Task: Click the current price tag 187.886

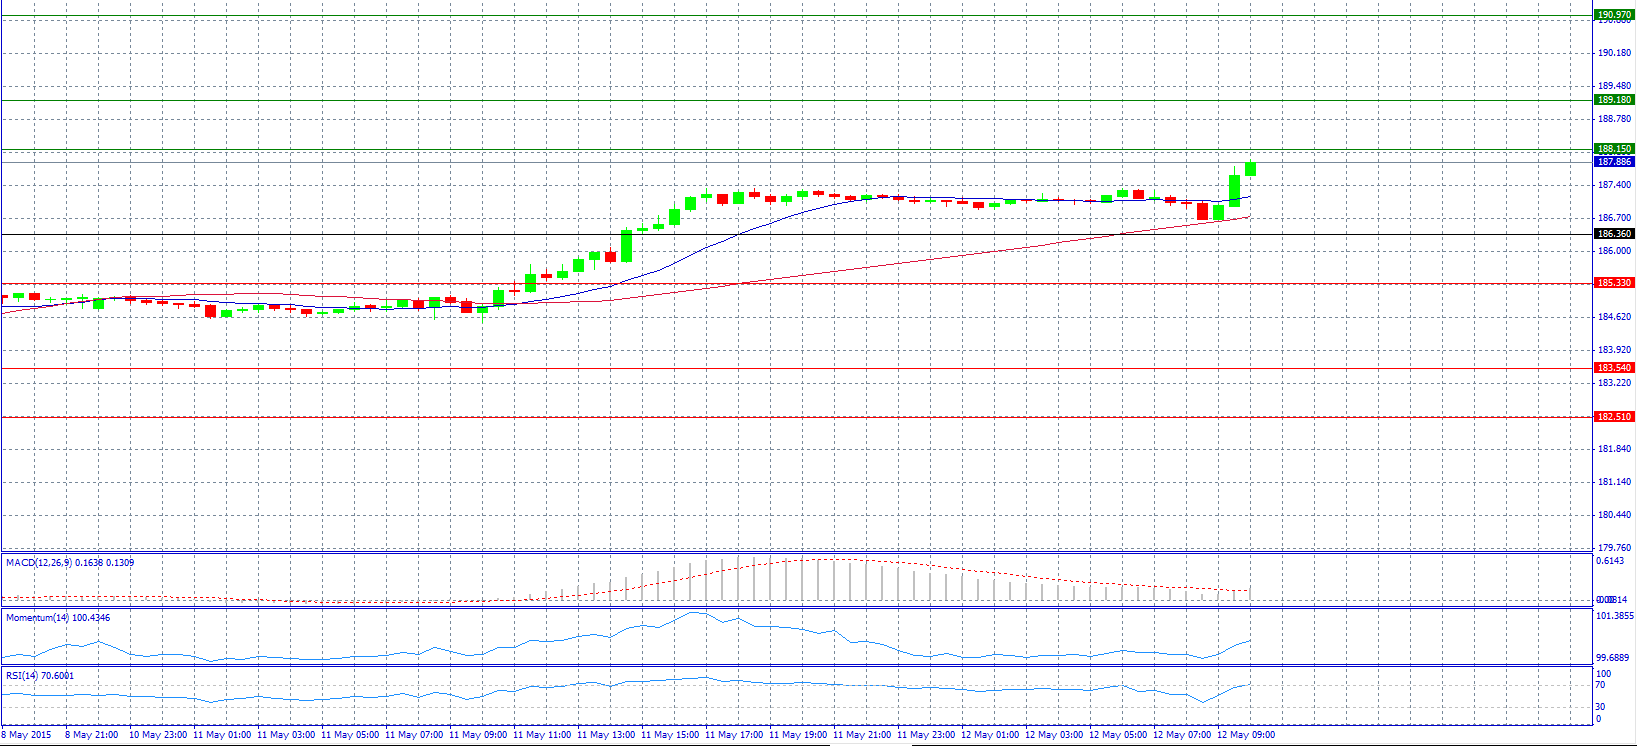Action: 1614,162
